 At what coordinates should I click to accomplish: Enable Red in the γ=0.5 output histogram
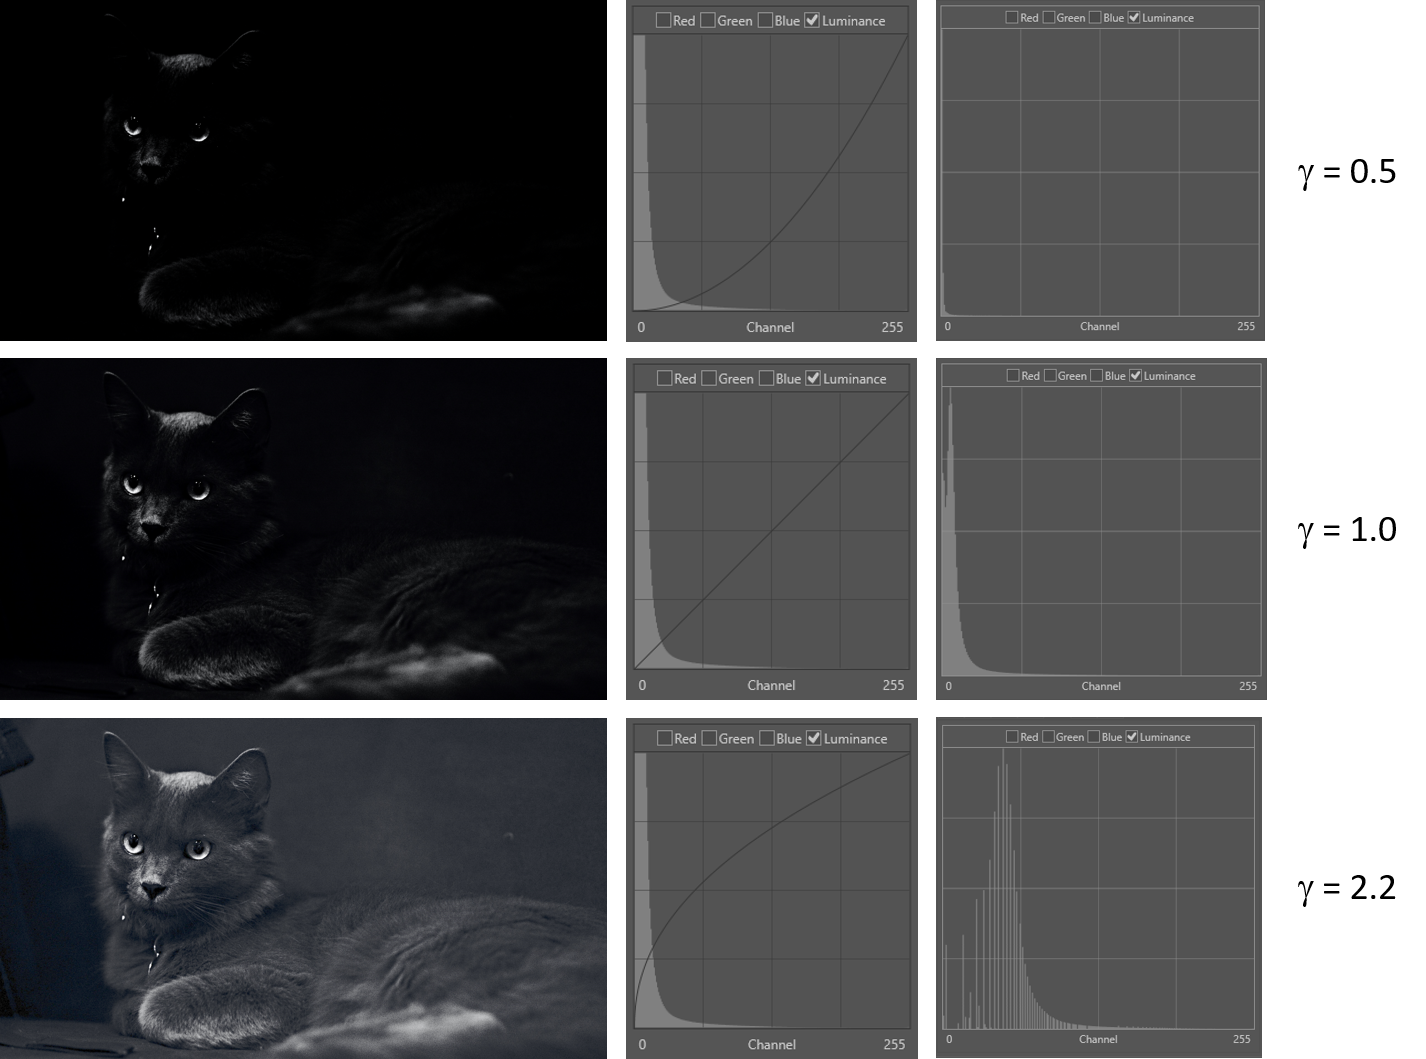click(1010, 17)
